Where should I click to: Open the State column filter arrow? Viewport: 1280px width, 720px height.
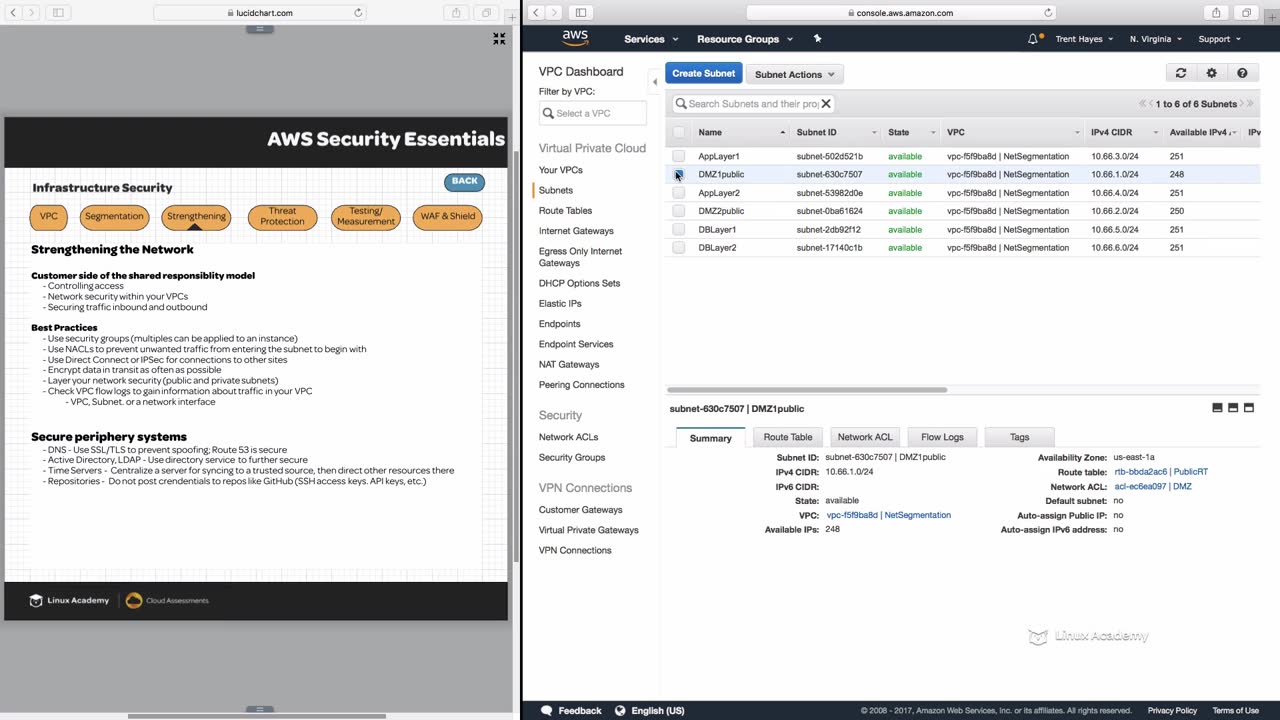(933, 132)
